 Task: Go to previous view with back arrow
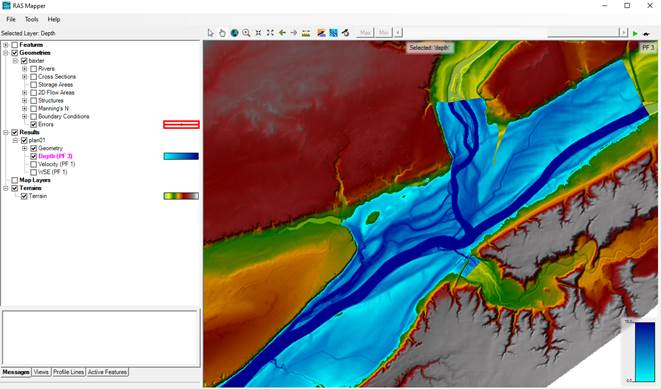point(282,33)
